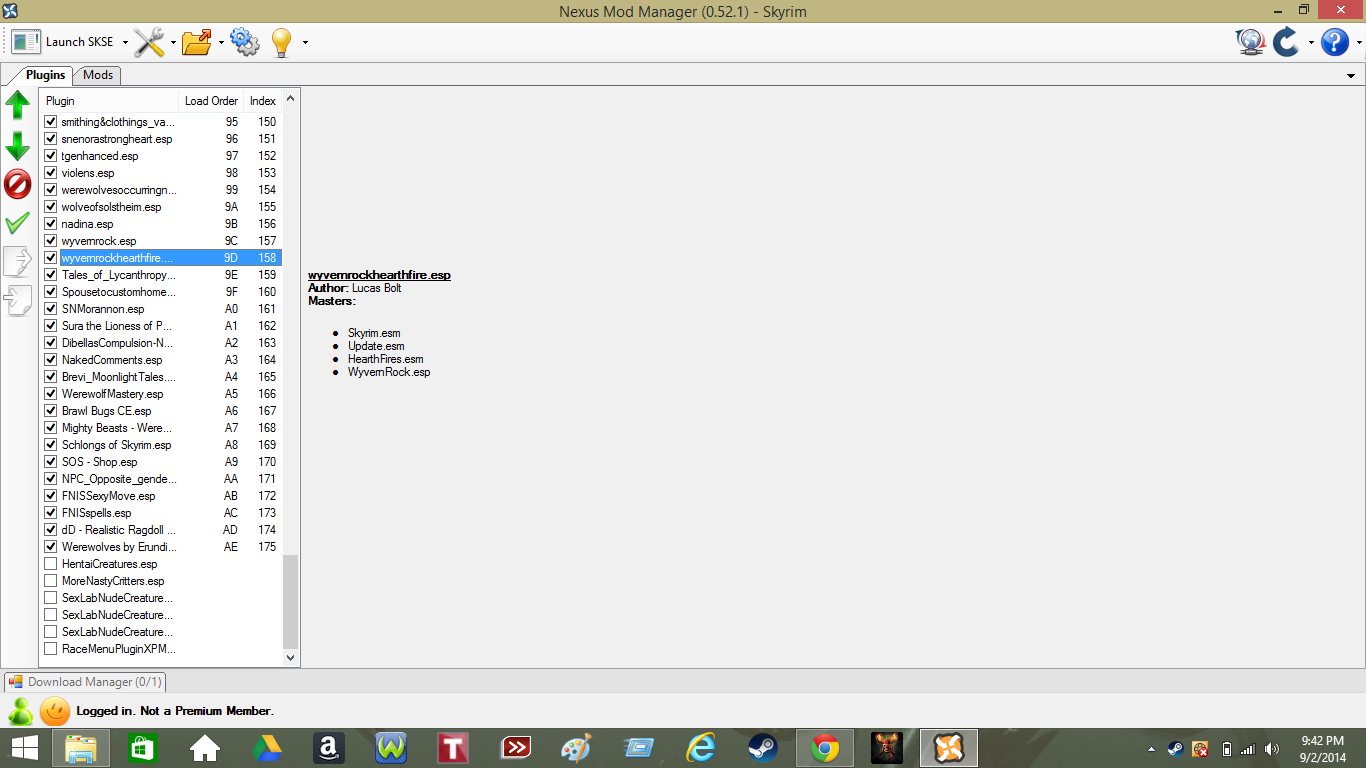Viewport: 1366px width, 768px height.
Task: Open Google Chrome from the taskbar
Action: (x=825, y=748)
